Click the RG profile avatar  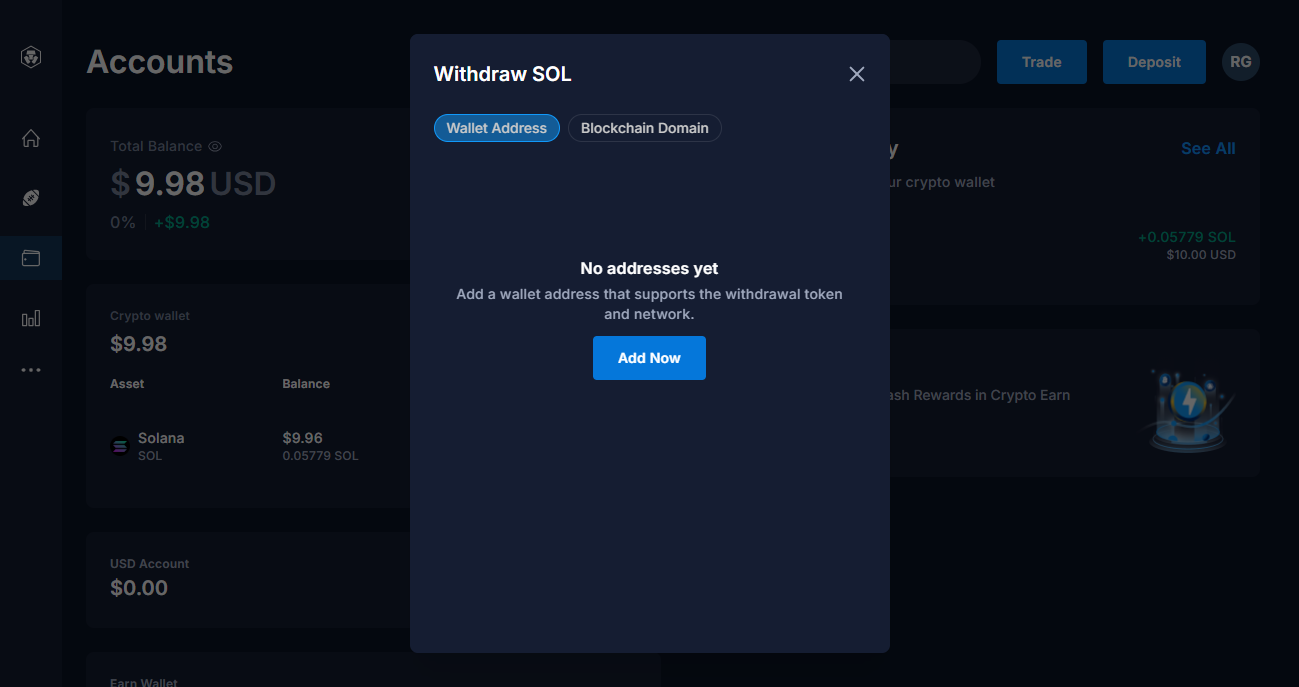tap(1240, 62)
